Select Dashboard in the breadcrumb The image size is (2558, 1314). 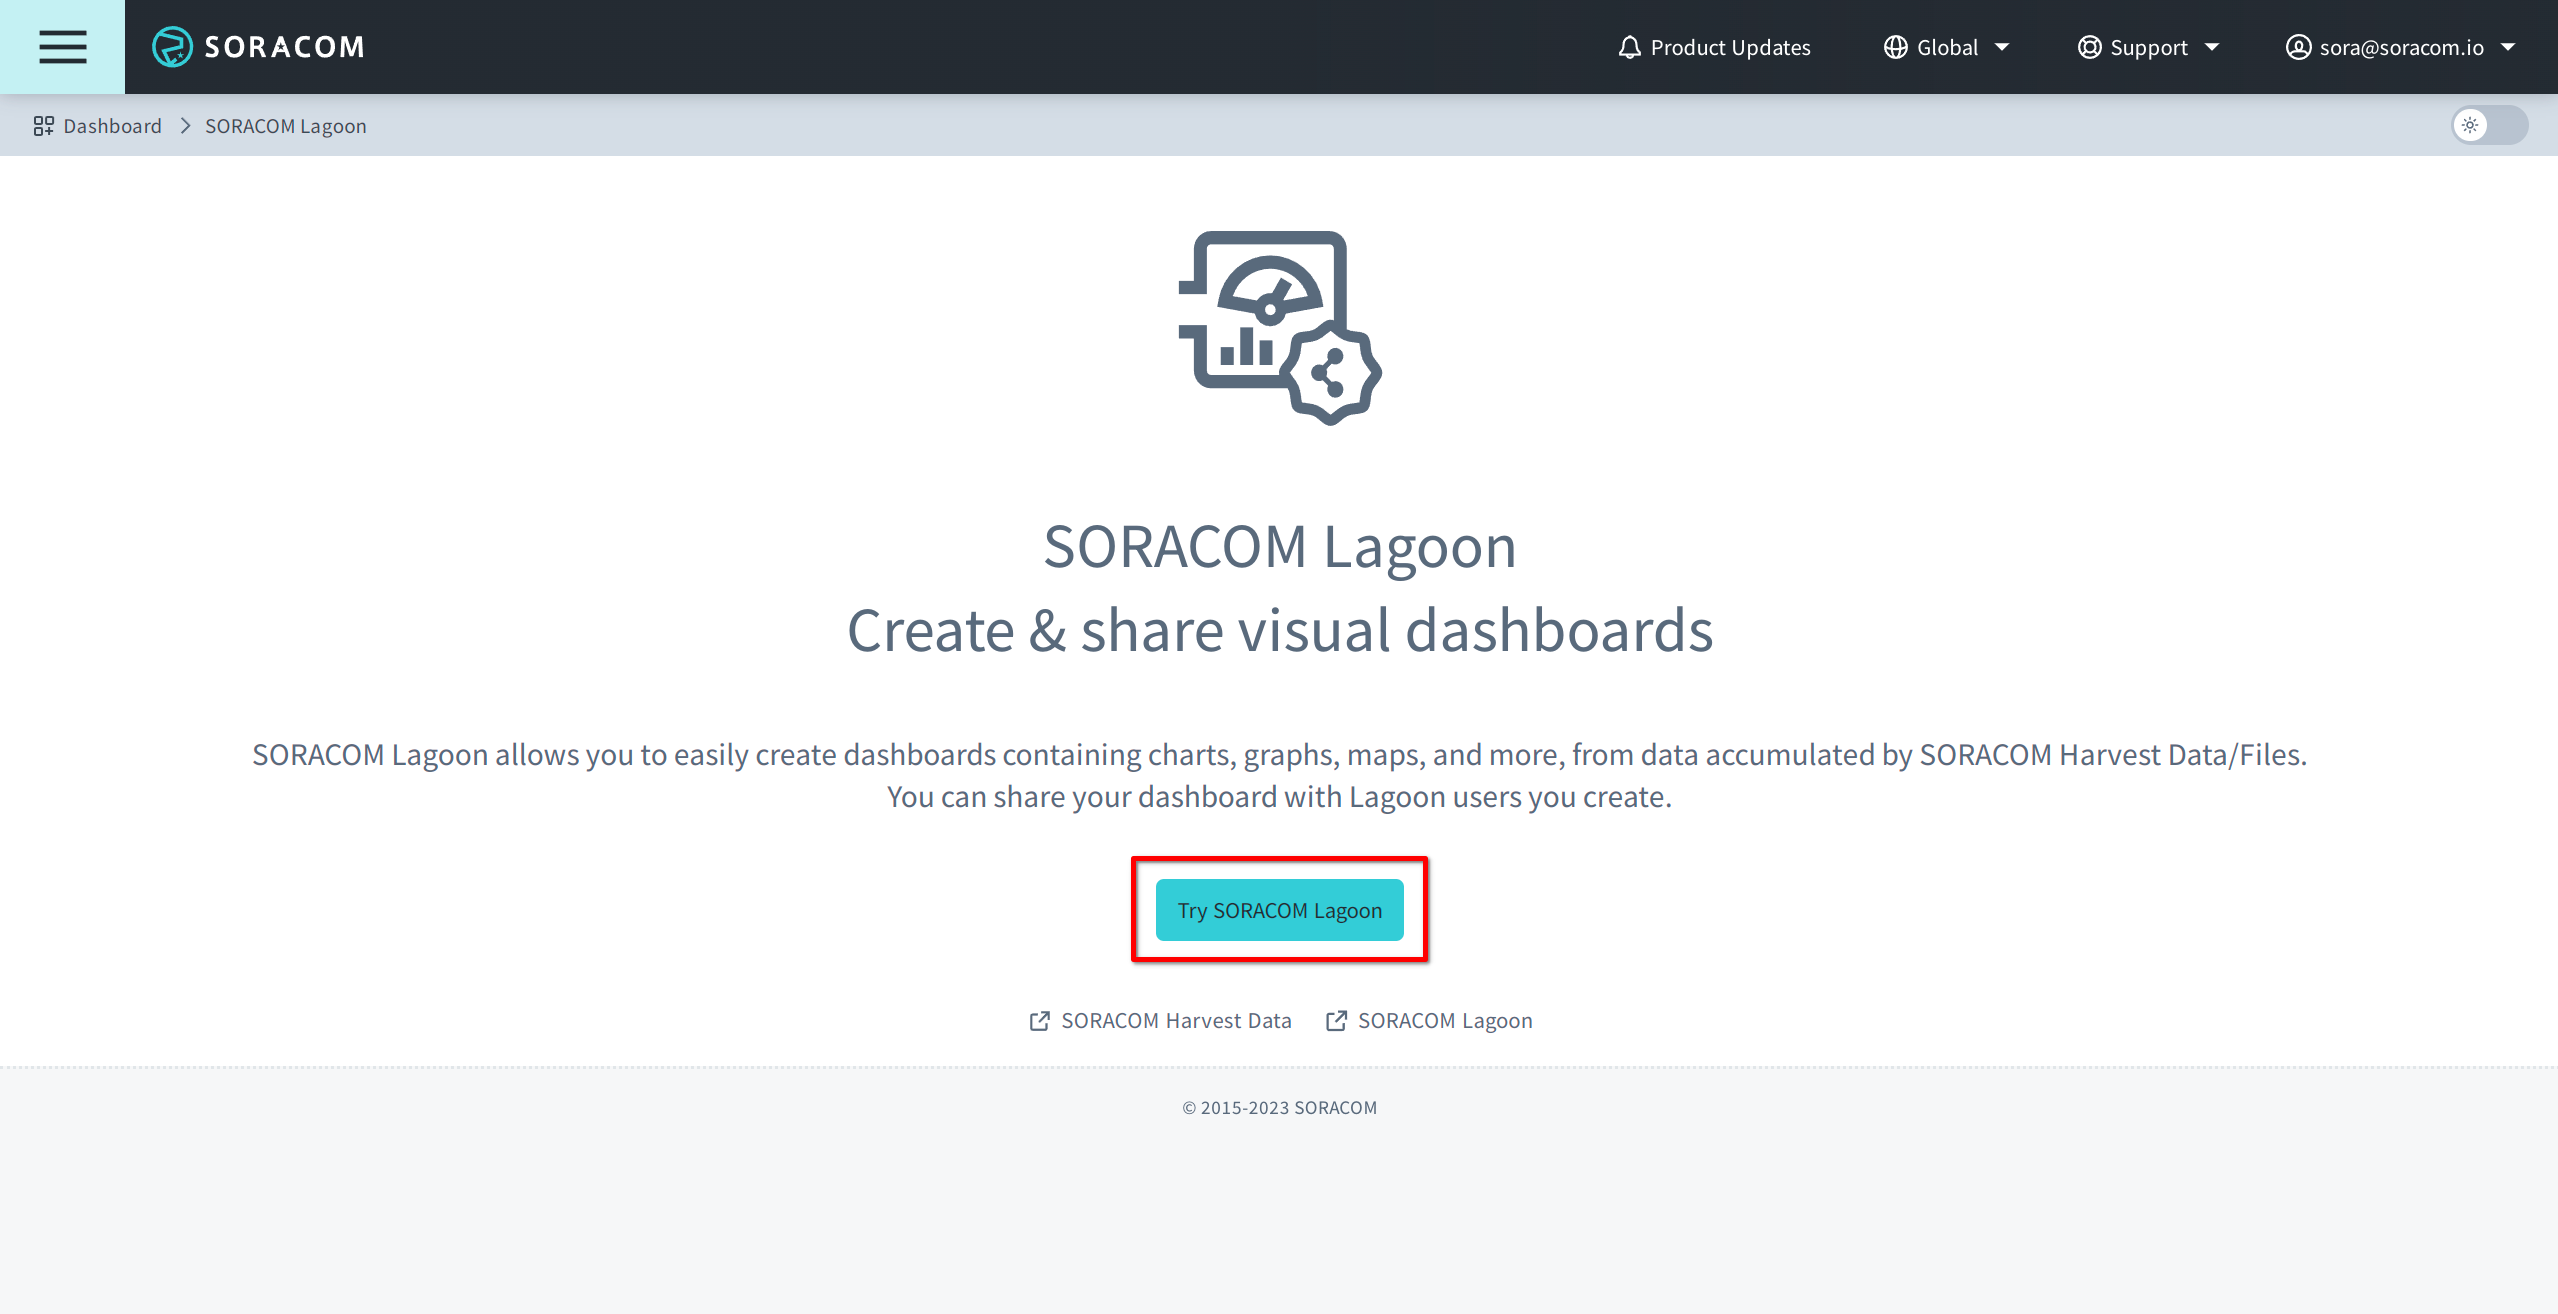pos(111,125)
